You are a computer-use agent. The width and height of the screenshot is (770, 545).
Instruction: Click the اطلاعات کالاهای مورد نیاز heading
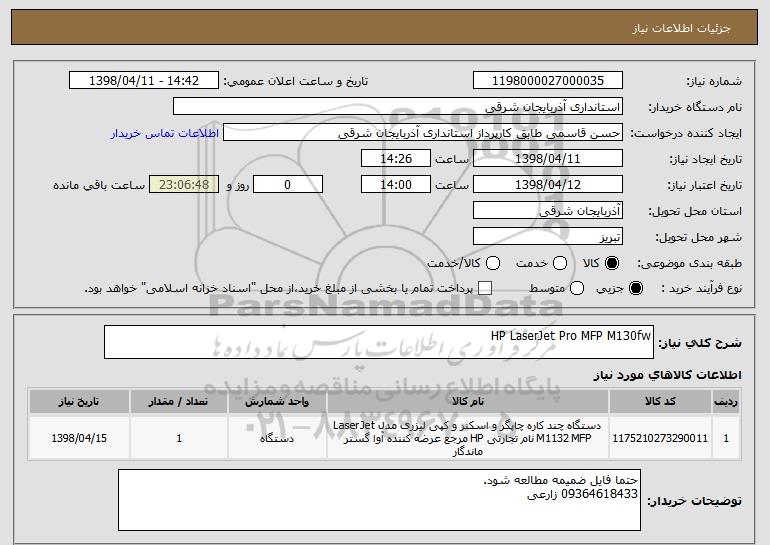tap(667, 375)
